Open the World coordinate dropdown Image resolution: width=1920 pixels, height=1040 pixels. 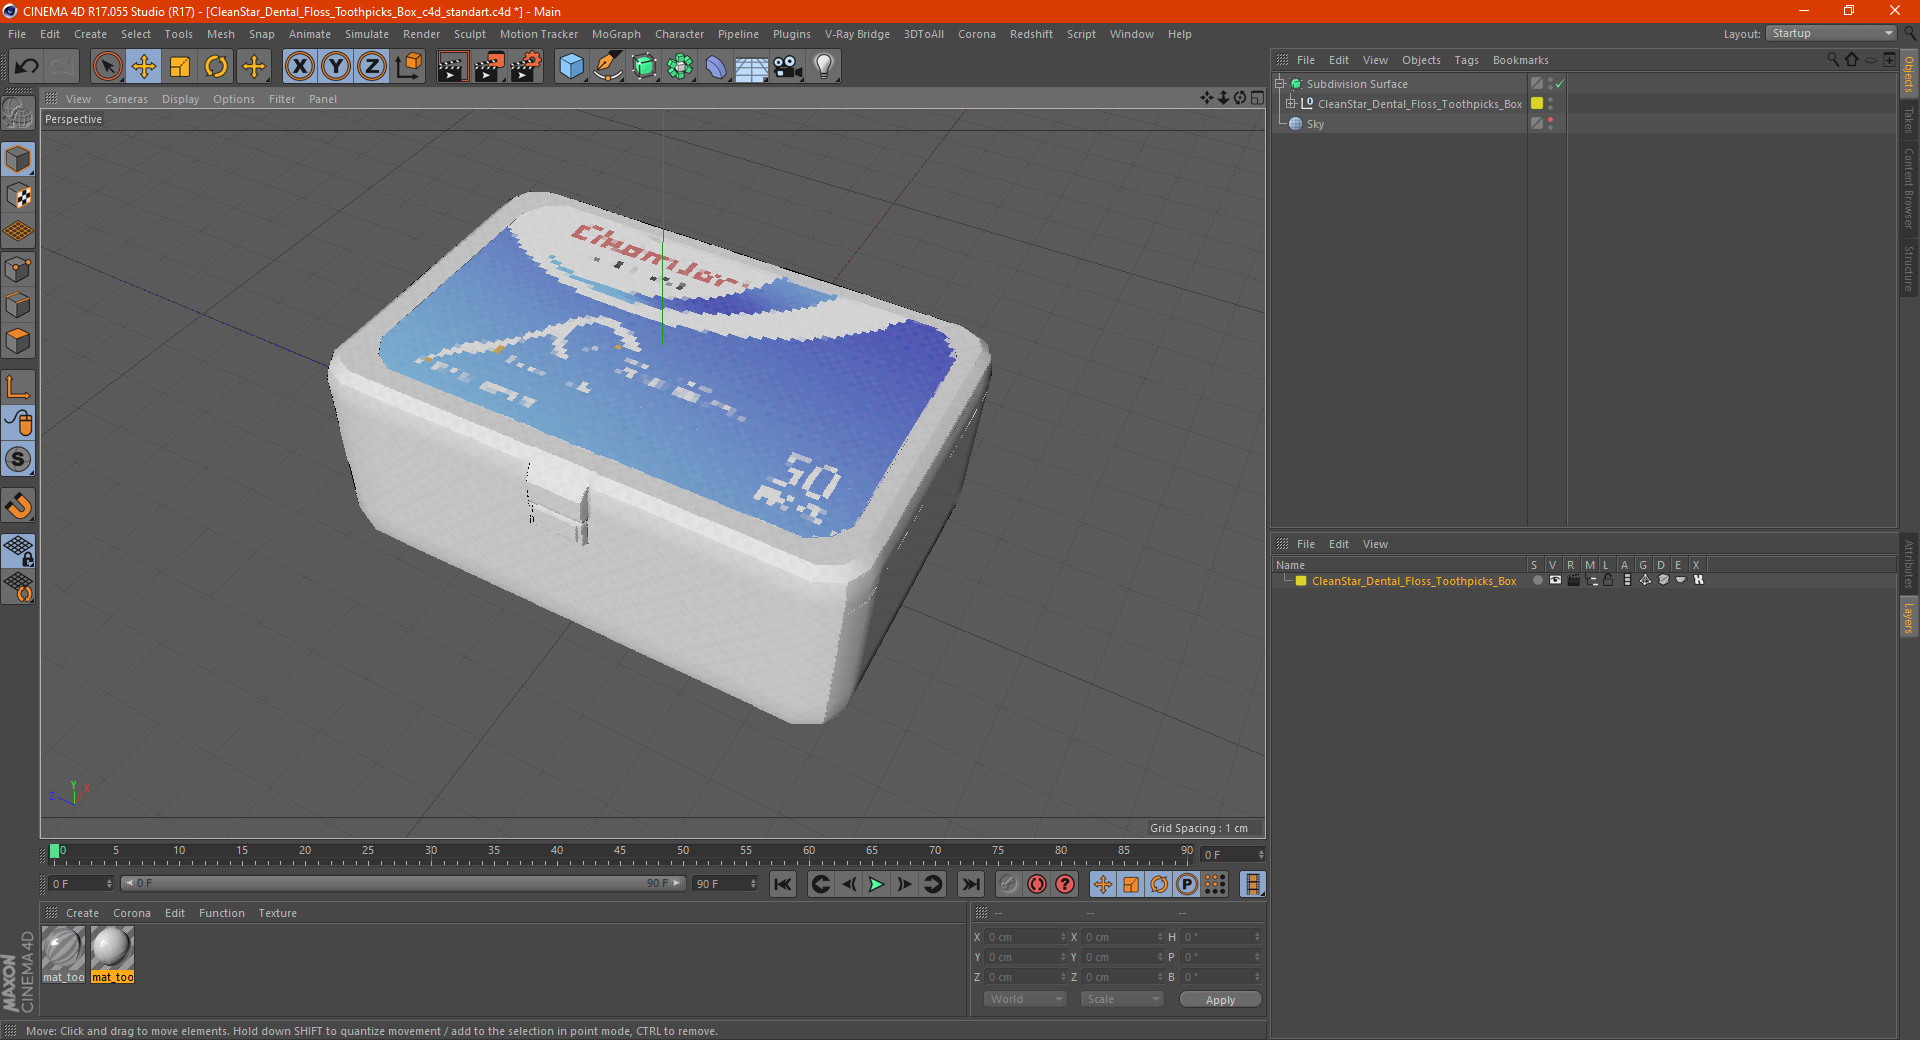click(x=1025, y=999)
